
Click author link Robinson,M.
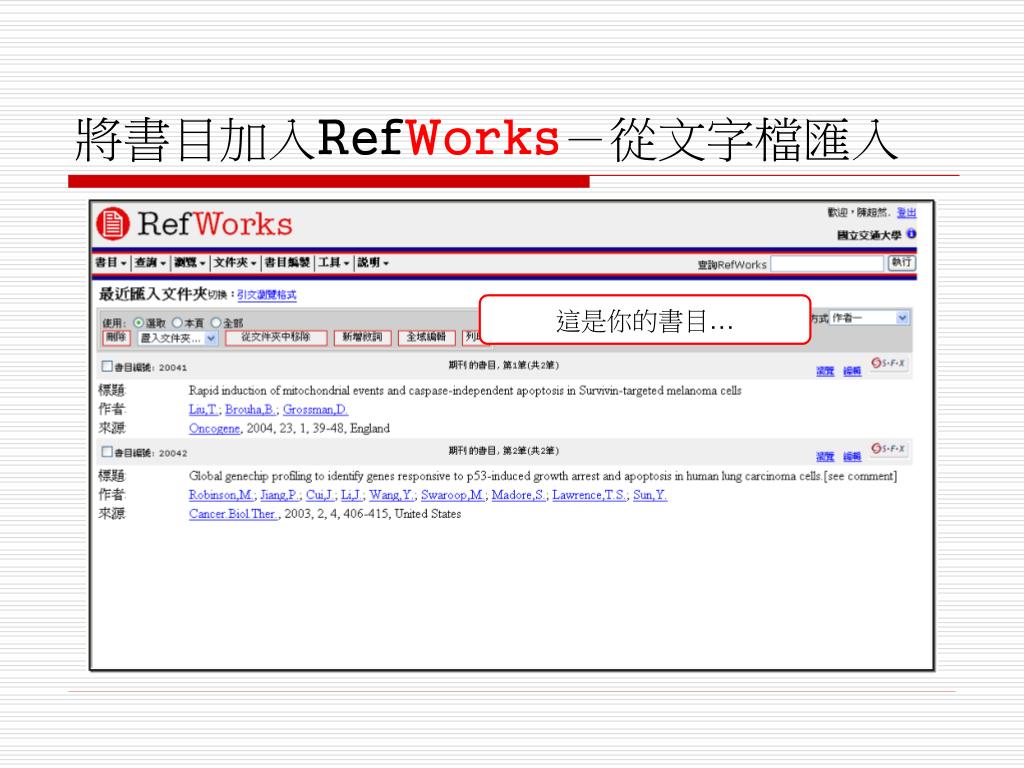click(221, 495)
